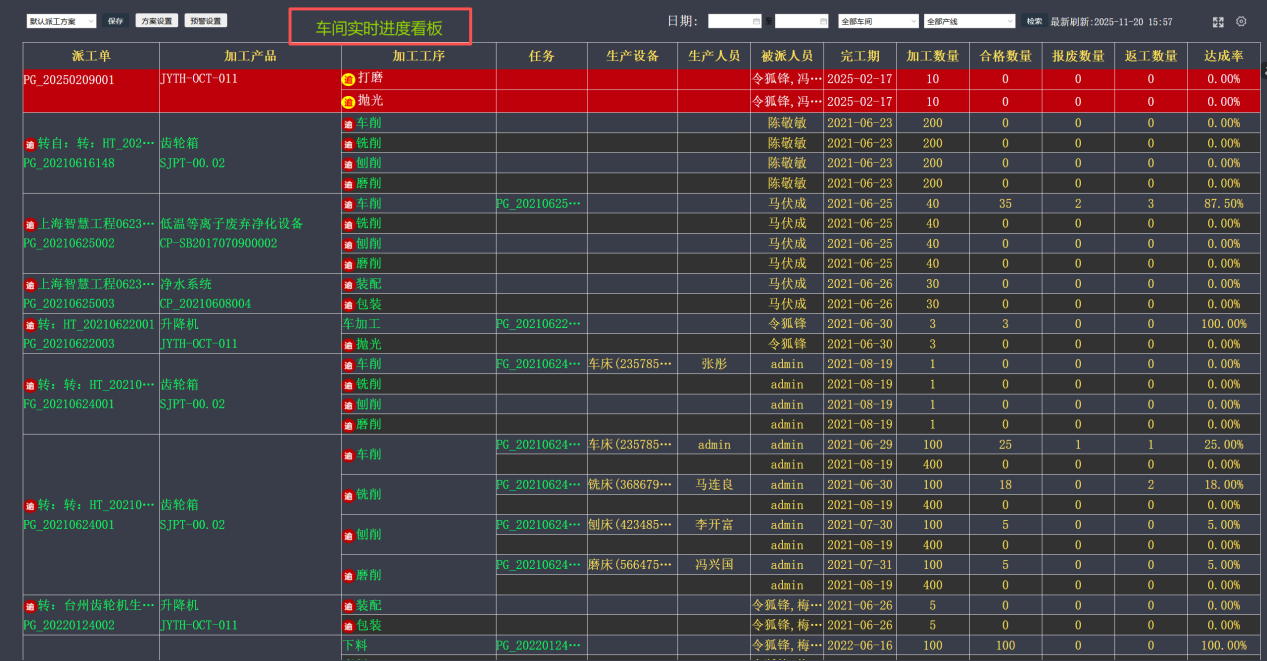Screen dimensions: 1267x661
Task: Expand the 全部产线 production line dropdown
Action: tap(968, 21)
